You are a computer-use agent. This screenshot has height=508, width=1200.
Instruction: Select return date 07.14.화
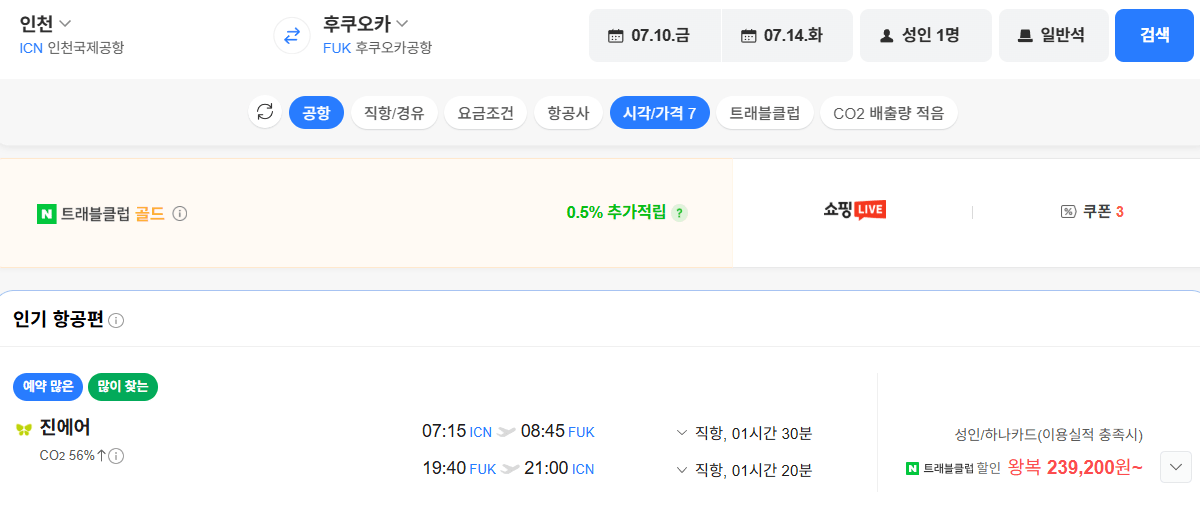(787, 36)
